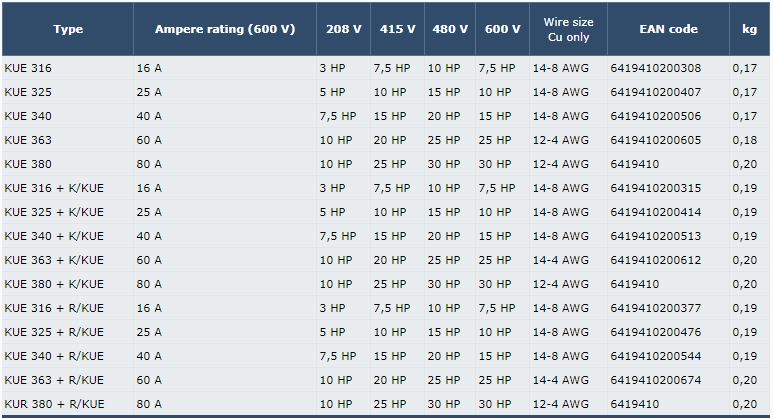The width and height of the screenshot is (773, 418).
Task: Click EAN code 6419410200407
Action: [x=656, y=92]
